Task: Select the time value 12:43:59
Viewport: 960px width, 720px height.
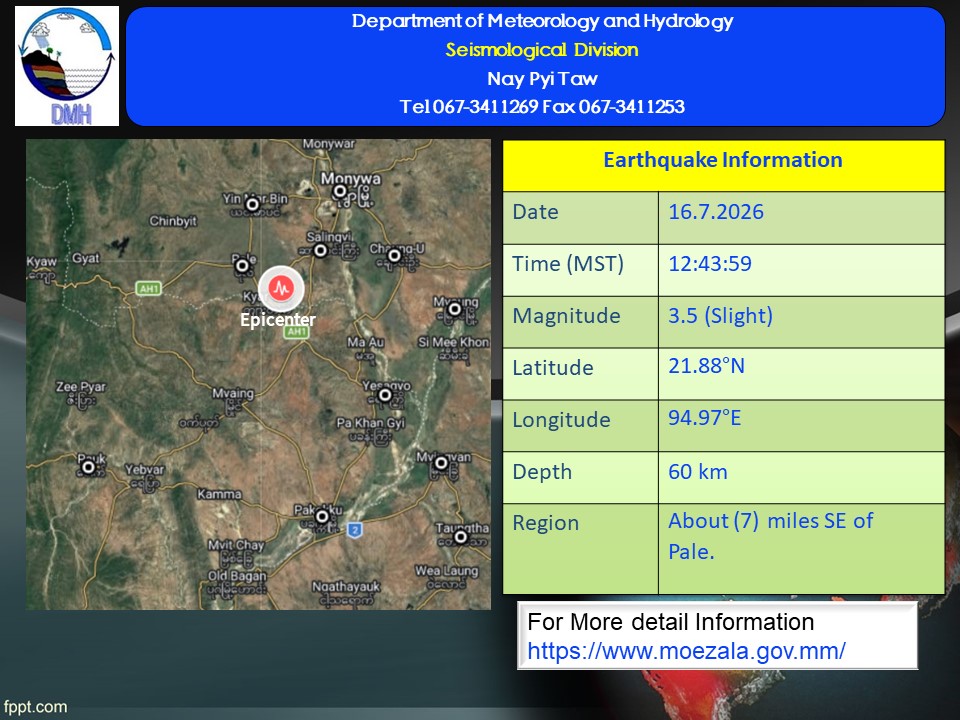Action: point(710,264)
